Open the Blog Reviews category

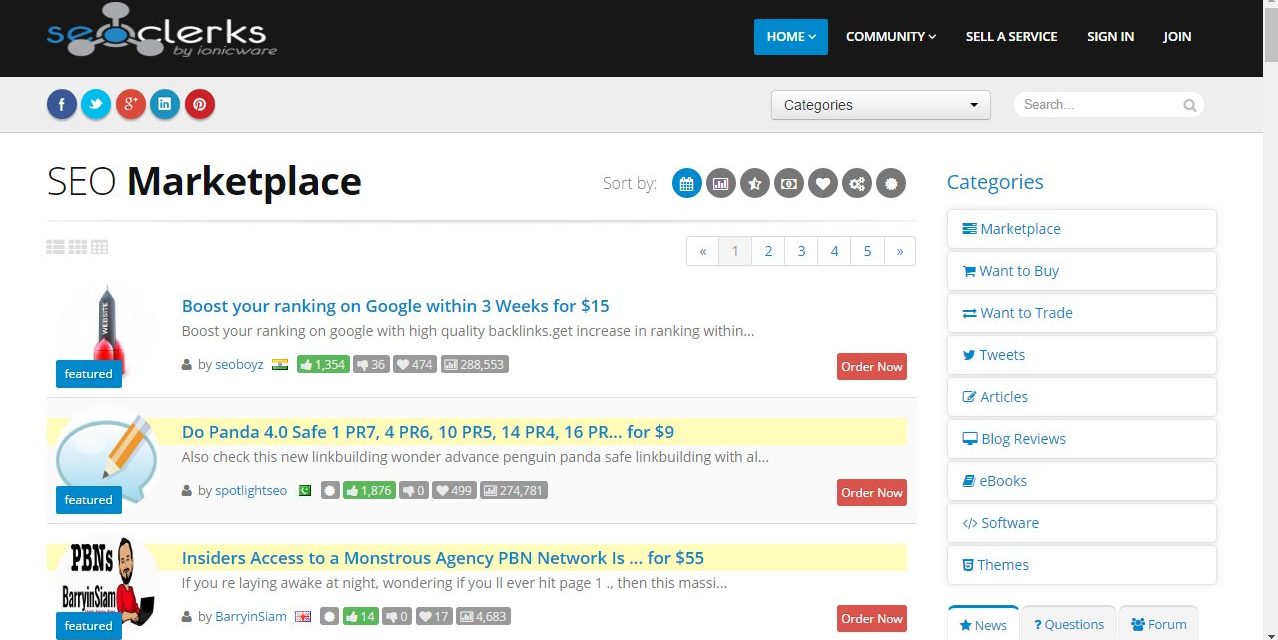pyautogui.click(x=1081, y=439)
